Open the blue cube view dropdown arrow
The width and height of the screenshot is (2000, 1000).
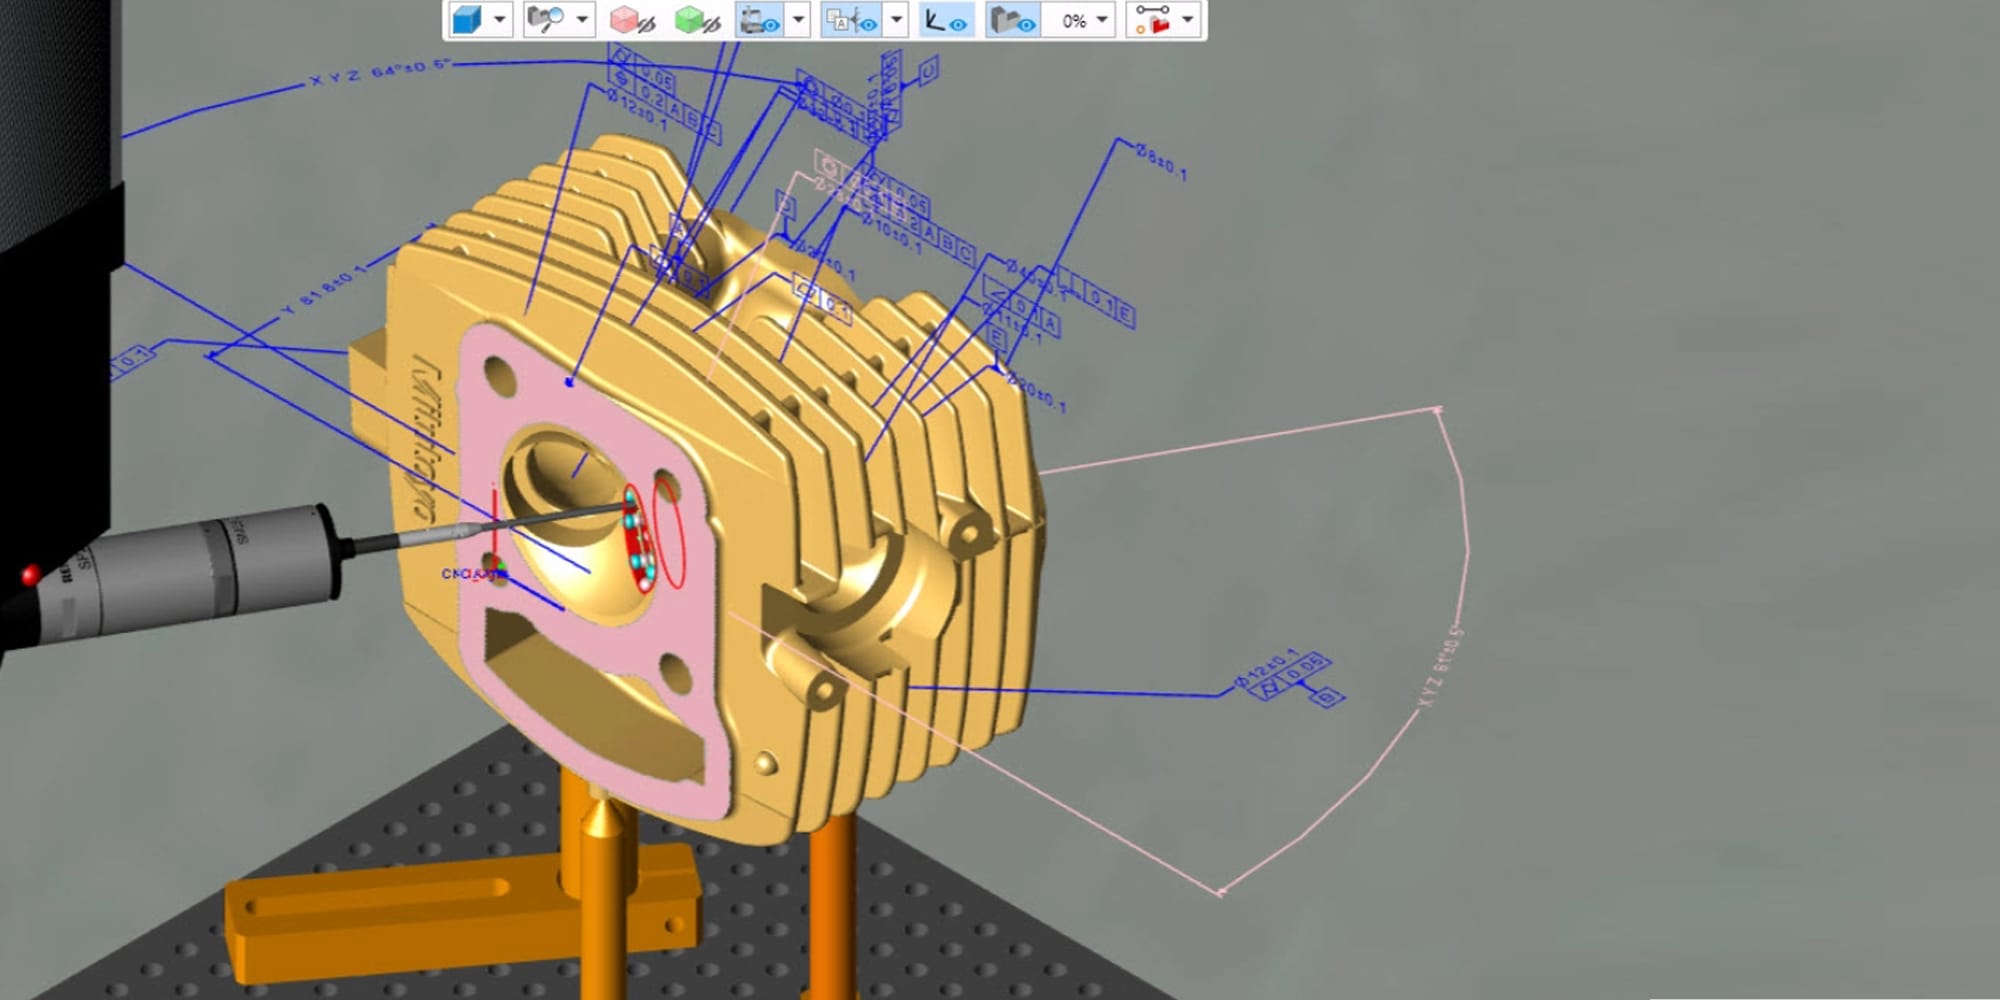click(499, 20)
